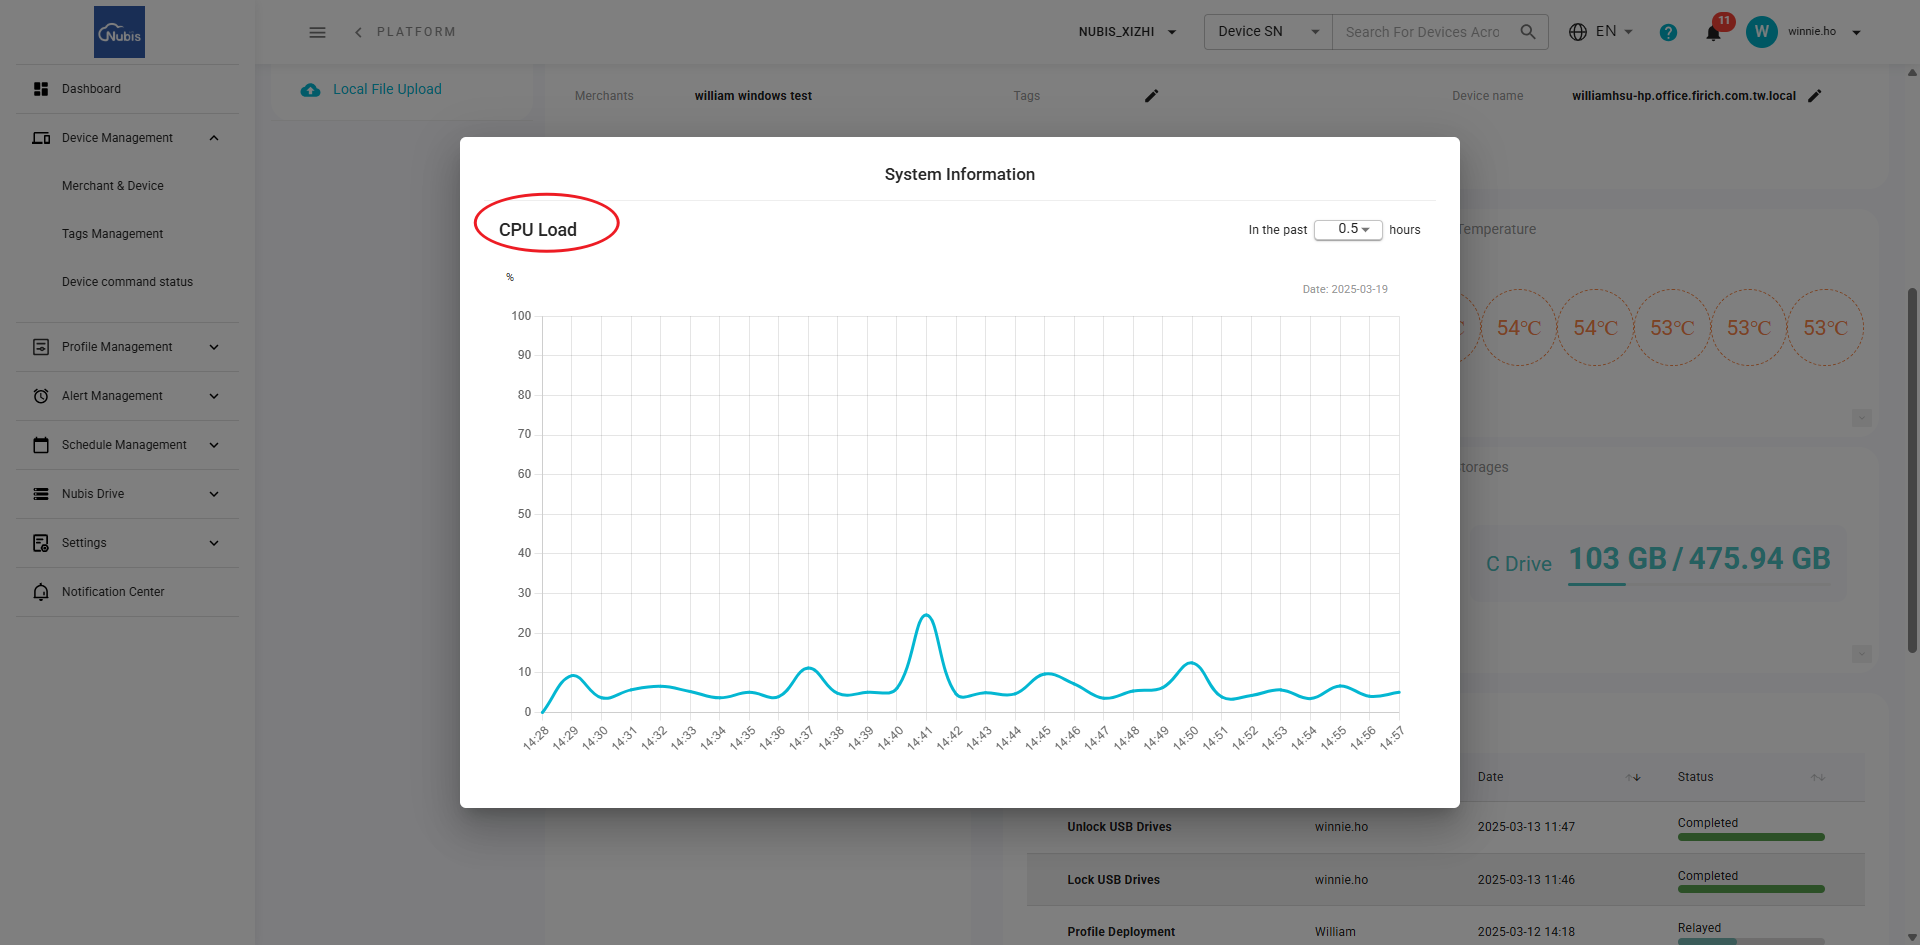This screenshot has width=1920, height=945.
Task: Open the EN language selector
Action: (1600, 32)
